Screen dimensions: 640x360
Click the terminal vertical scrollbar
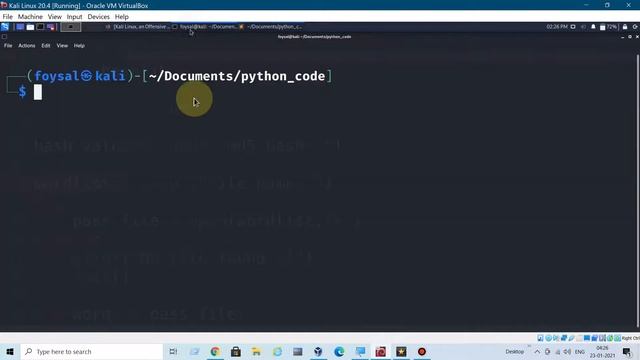tap(638, 190)
